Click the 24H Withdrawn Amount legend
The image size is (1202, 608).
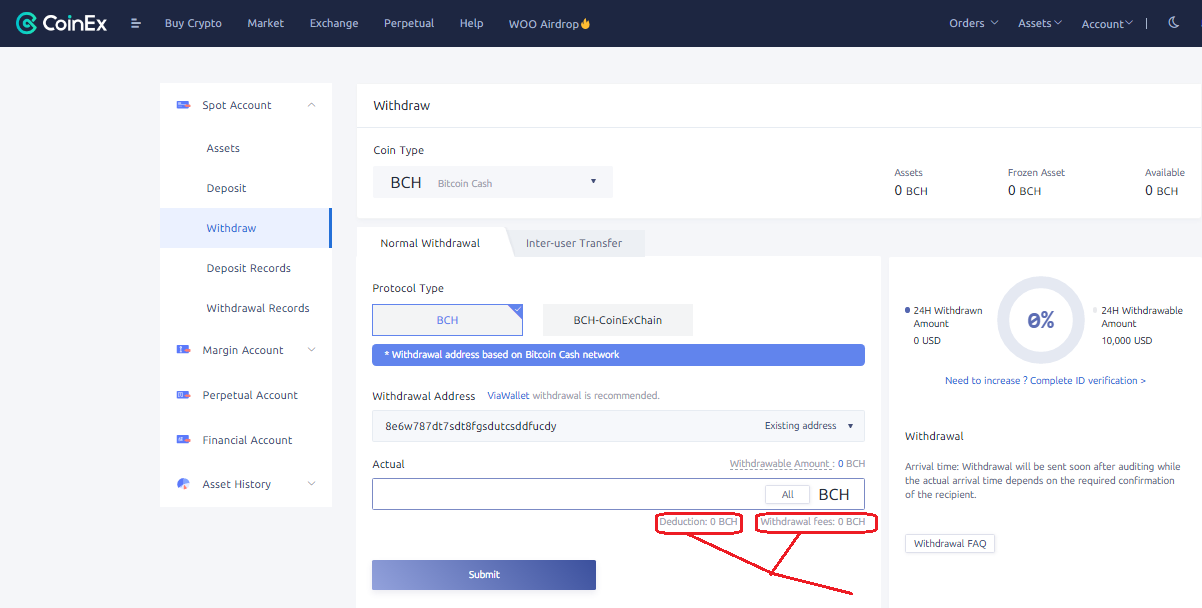(944, 317)
